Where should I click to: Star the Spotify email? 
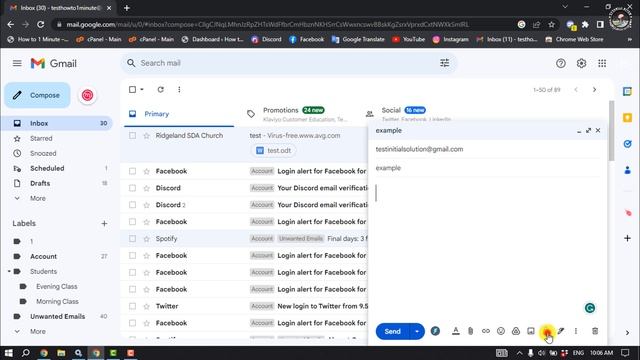point(147,238)
